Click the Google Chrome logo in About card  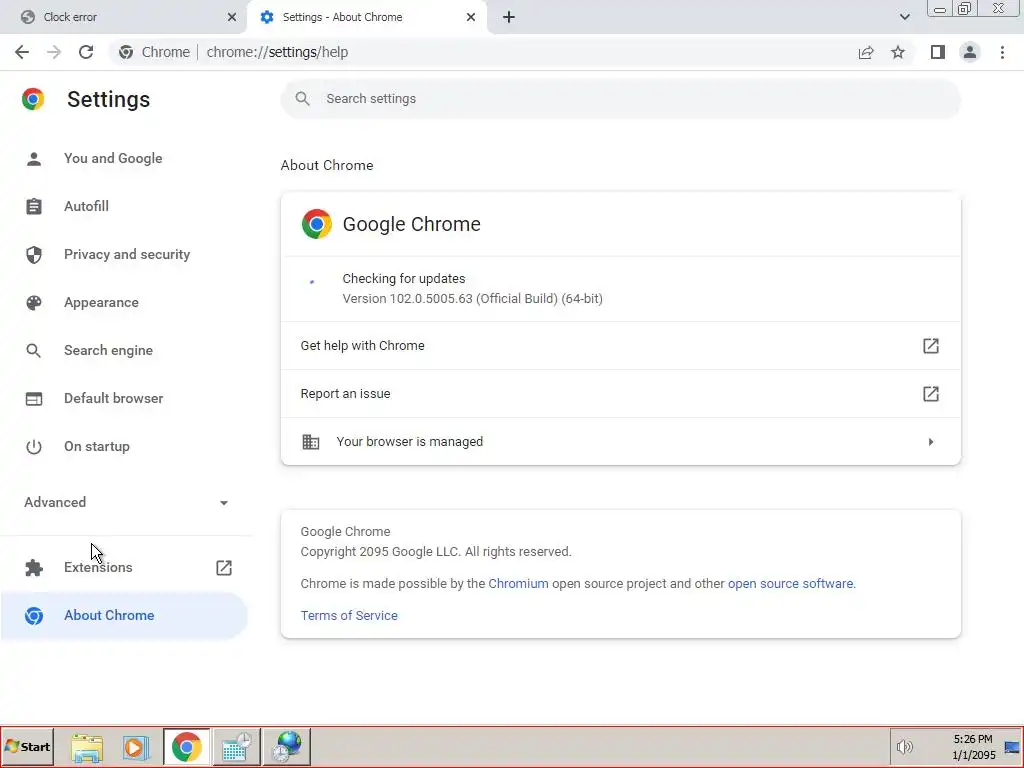[317, 224]
